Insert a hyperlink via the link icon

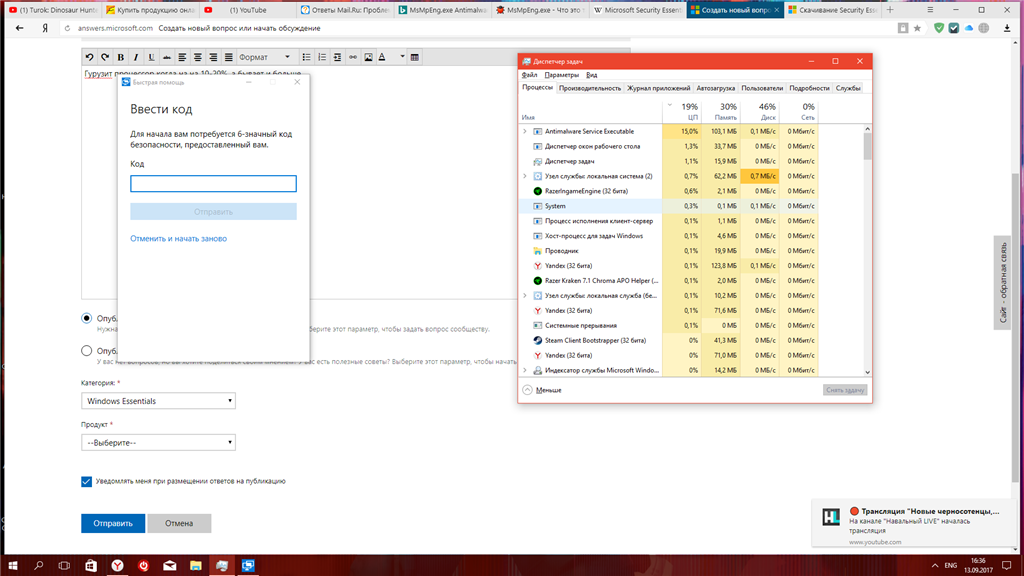[x=353, y=57]
